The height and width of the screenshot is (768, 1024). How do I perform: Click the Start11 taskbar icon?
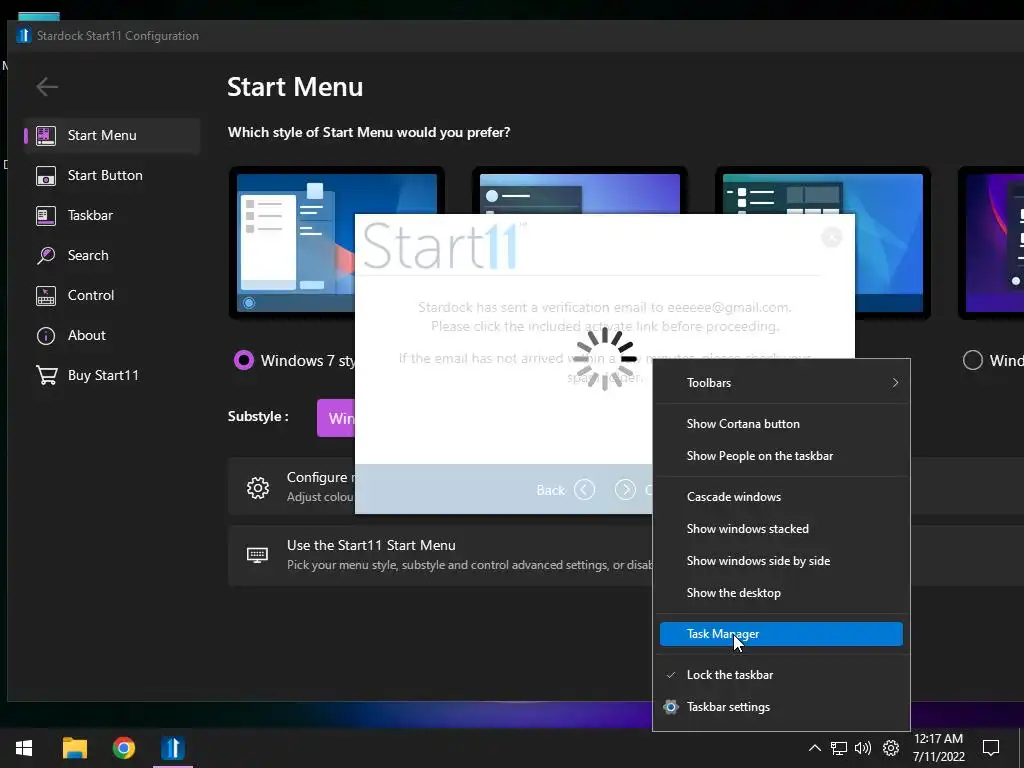point(173,748)
